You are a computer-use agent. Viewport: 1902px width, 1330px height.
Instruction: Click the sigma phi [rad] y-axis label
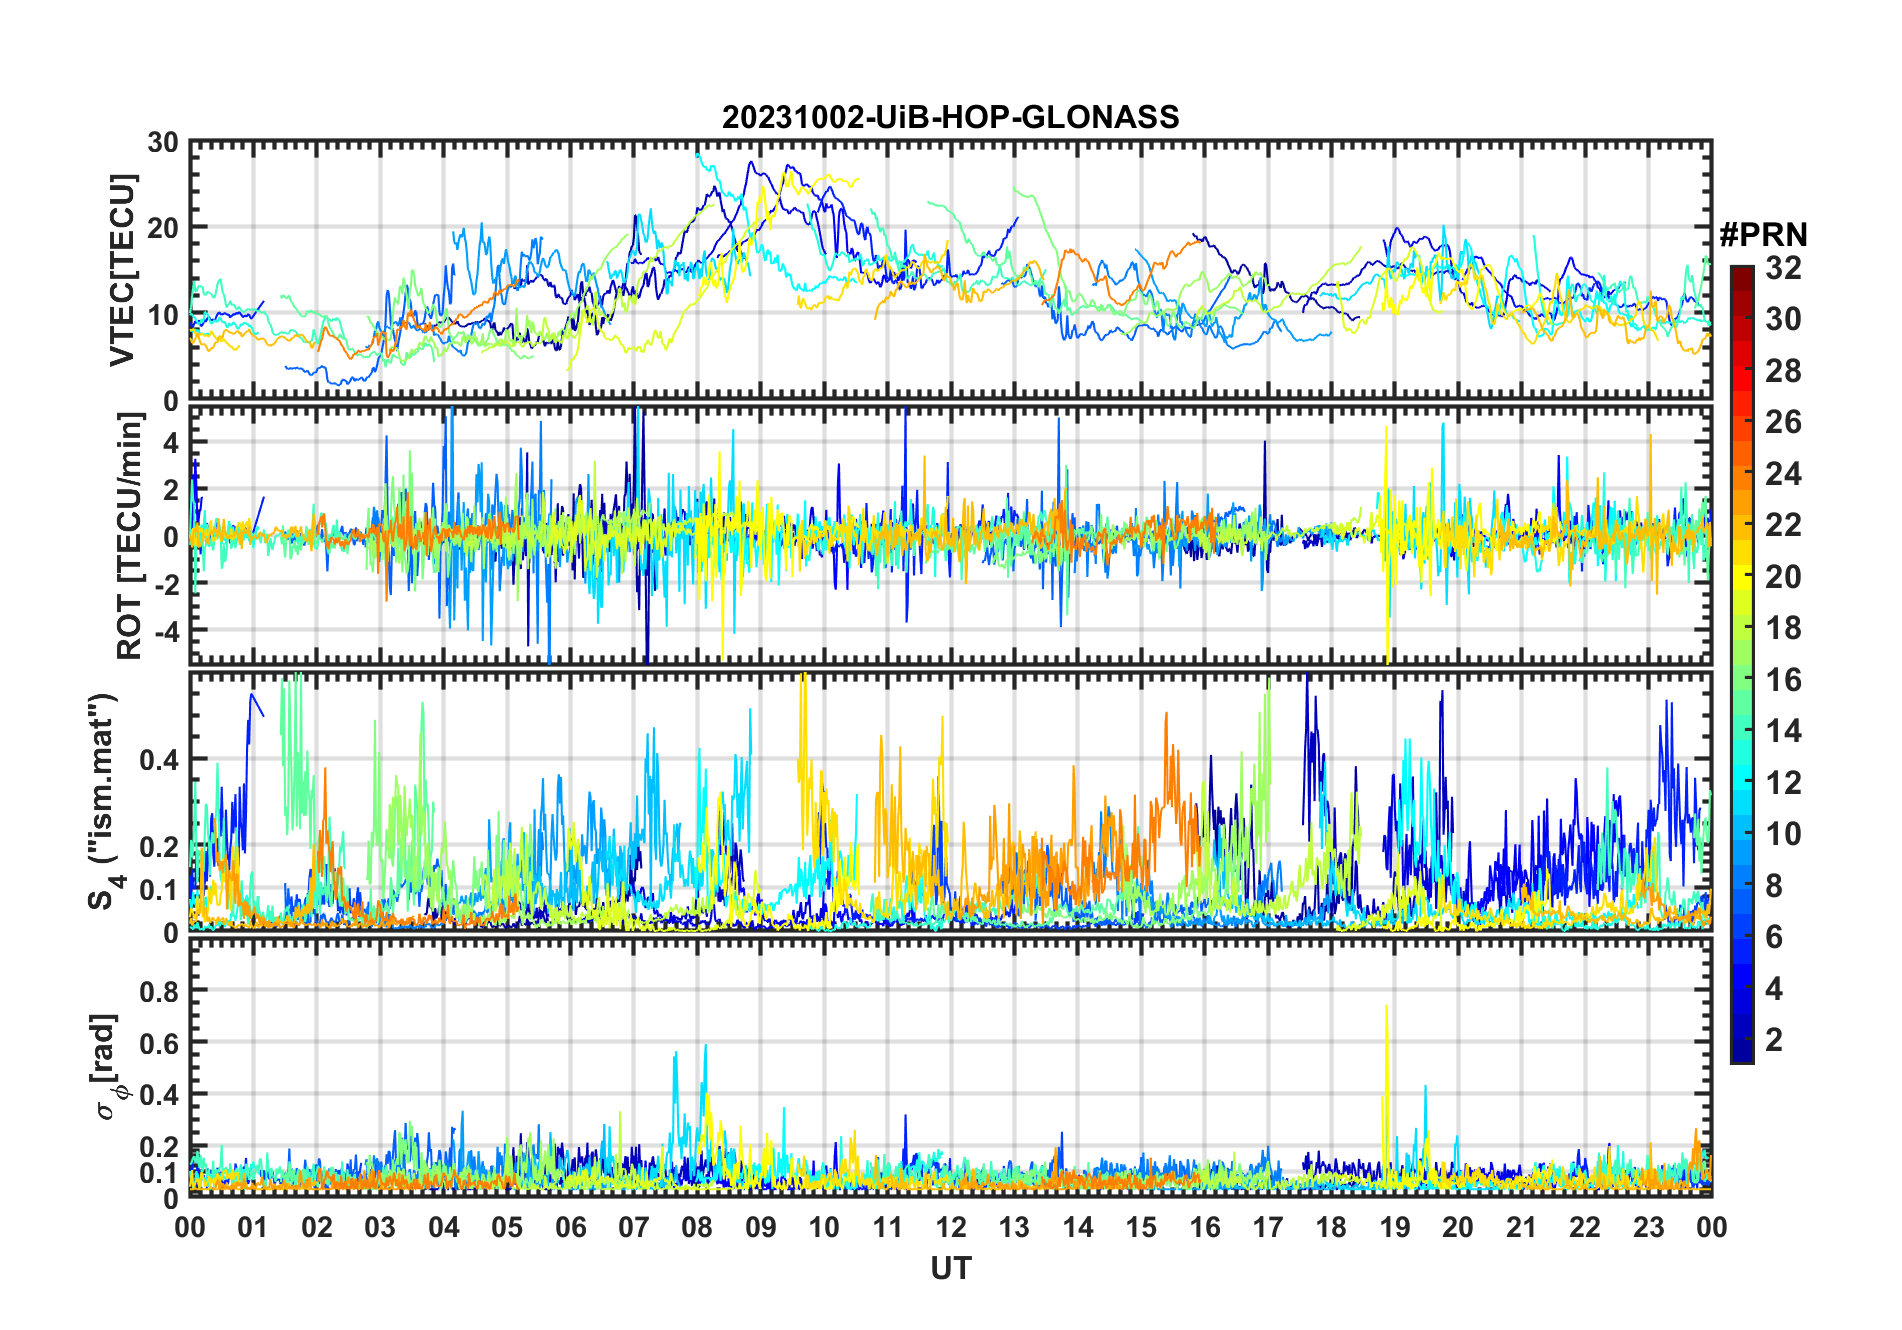[x=108, y=1067]
